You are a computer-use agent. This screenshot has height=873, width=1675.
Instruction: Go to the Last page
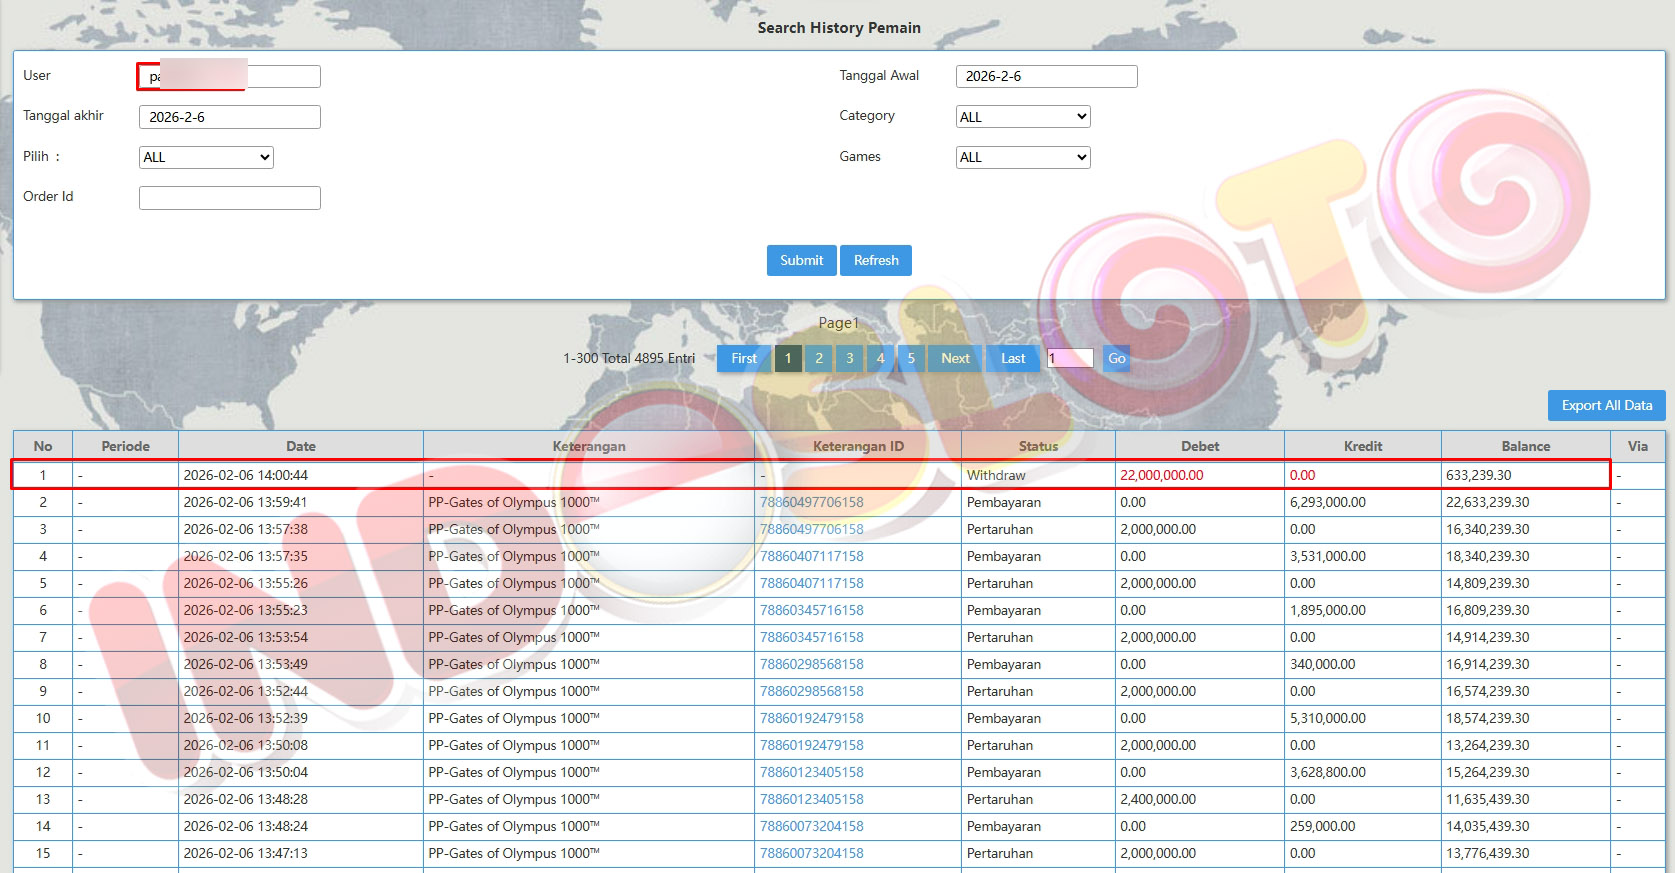coord(1013,358)
